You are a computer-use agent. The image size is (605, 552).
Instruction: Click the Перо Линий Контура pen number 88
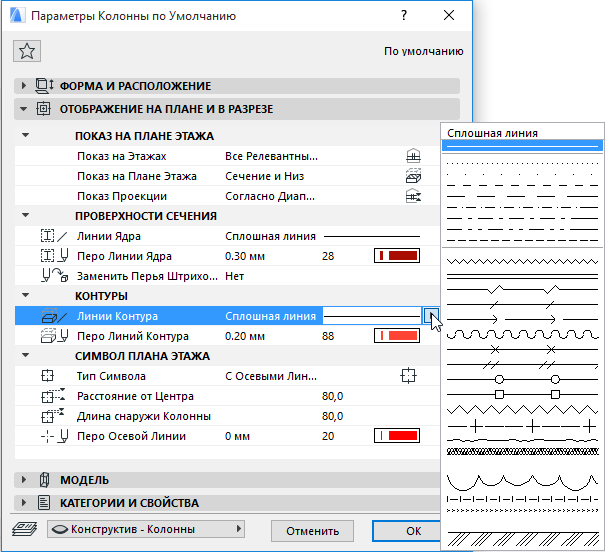coord(328,336)
